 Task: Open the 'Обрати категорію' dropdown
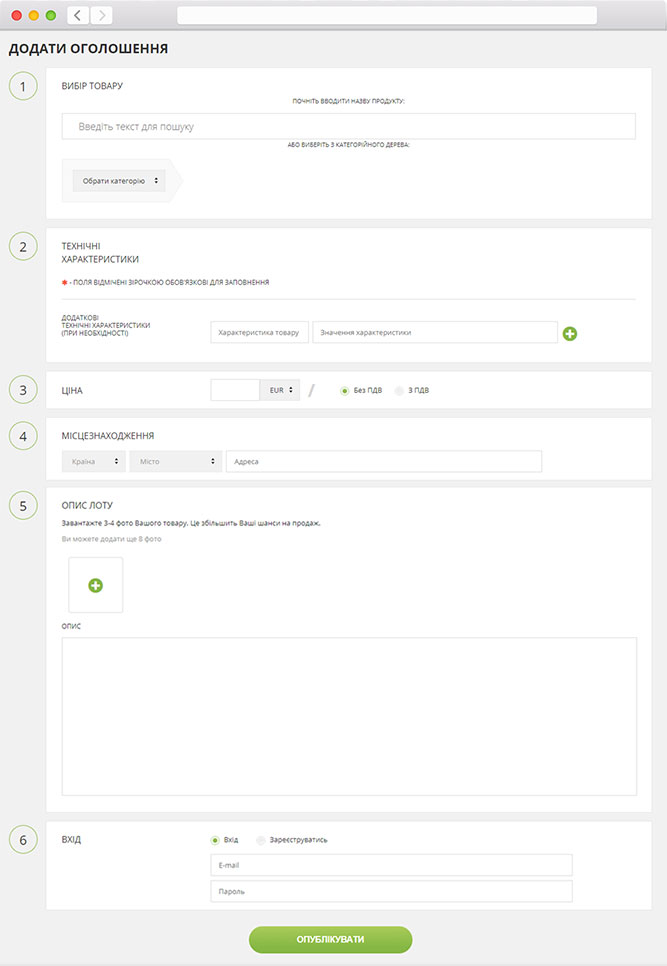coord(118,181)
